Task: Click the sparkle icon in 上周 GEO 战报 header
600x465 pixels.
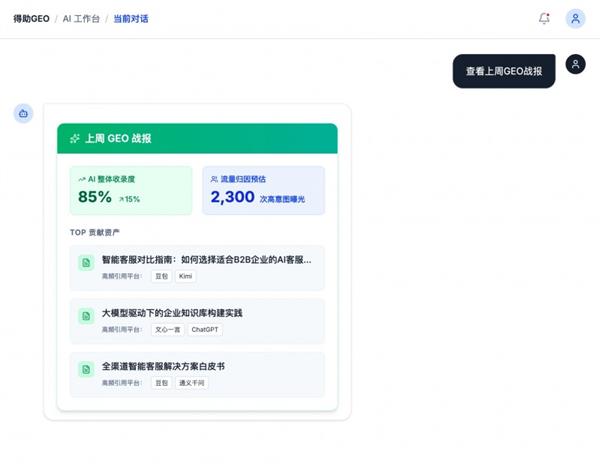Action: (x=74, y=139)
